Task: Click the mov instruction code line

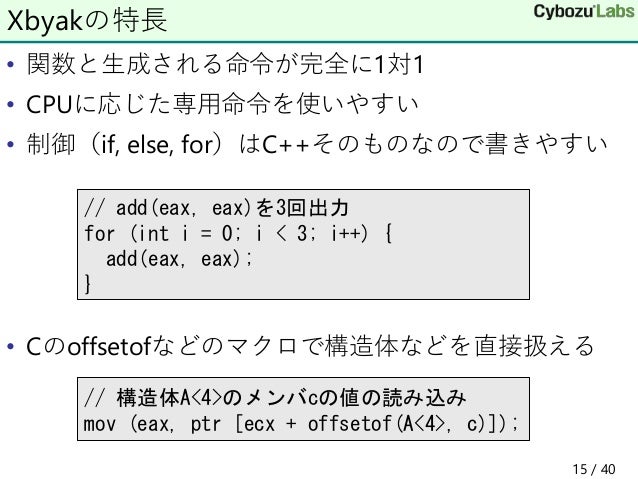Action: 301,424
